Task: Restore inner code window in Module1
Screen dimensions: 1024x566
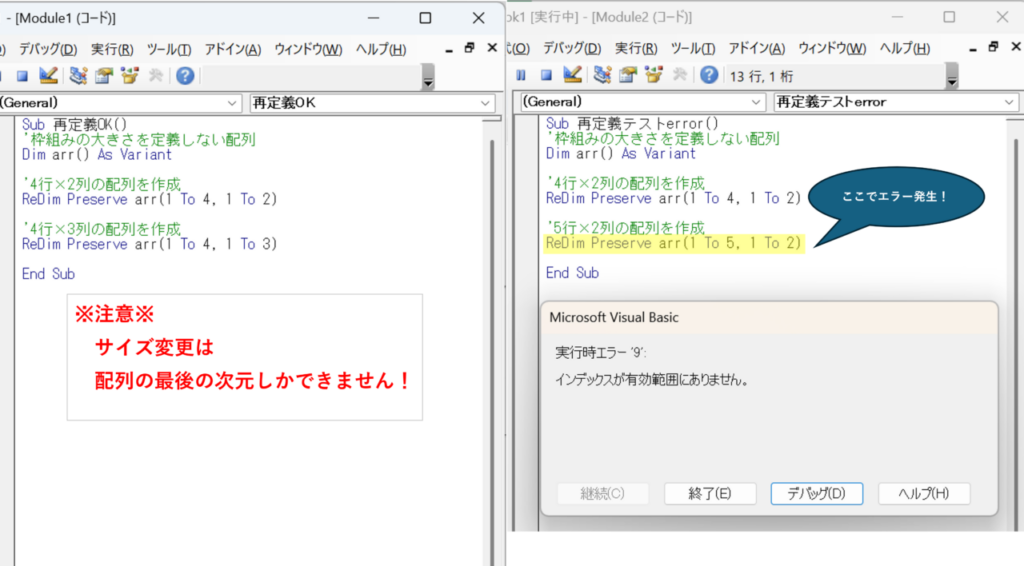Action: (x=470, y=48)
